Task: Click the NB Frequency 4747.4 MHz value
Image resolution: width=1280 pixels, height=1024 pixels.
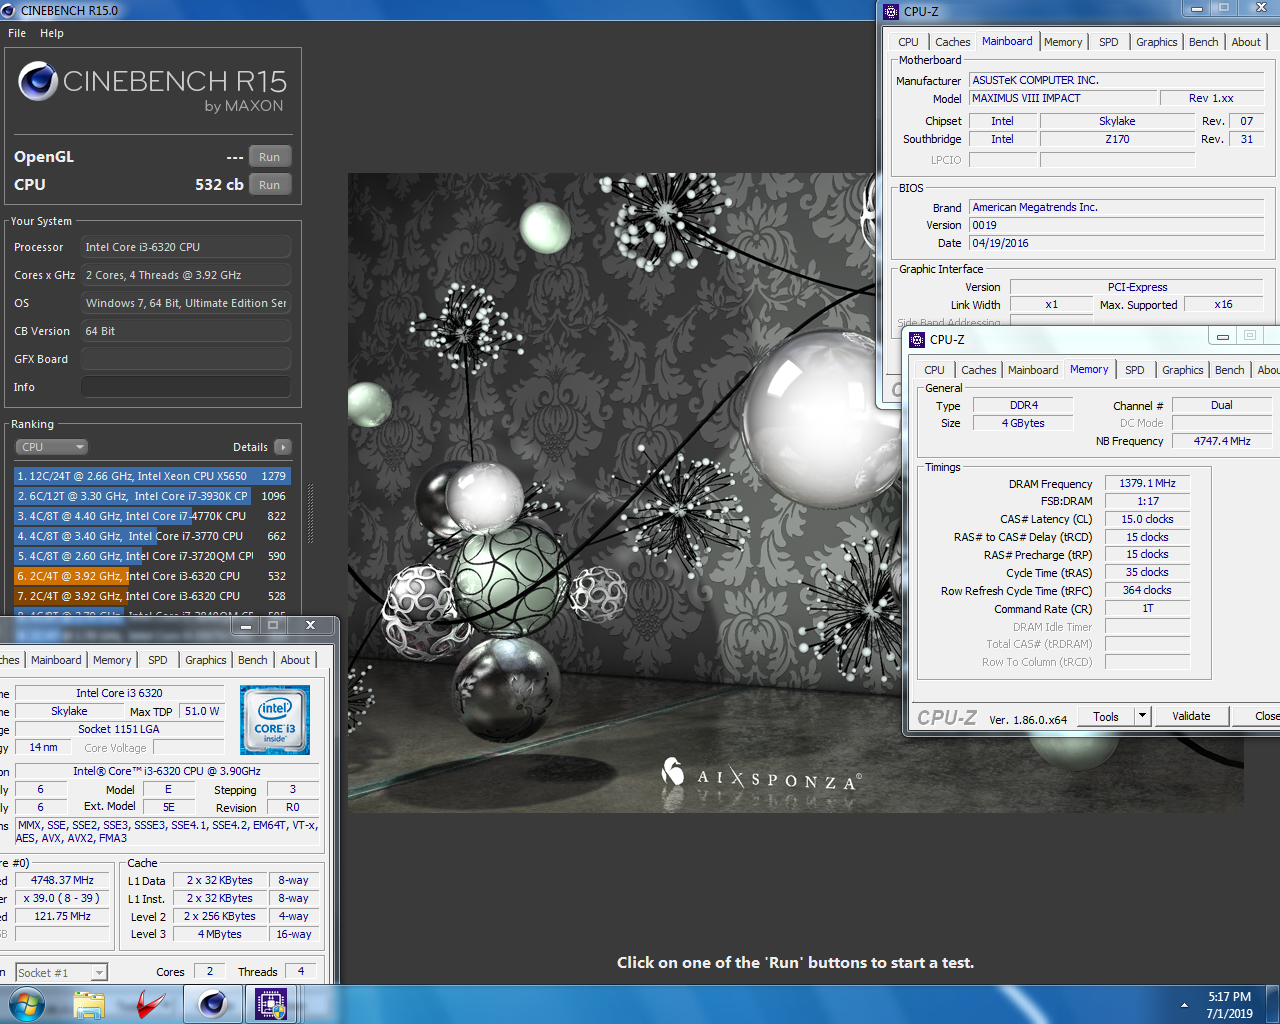Action: pos(1222,441)
